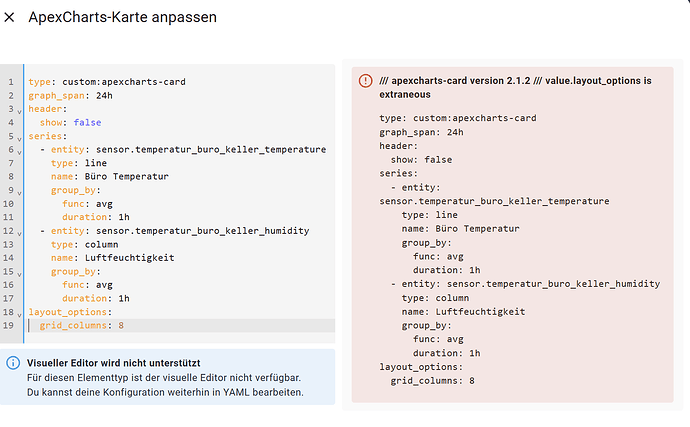Place cursor on grid_columns: 8 editor line

click(x=82, y=326)
